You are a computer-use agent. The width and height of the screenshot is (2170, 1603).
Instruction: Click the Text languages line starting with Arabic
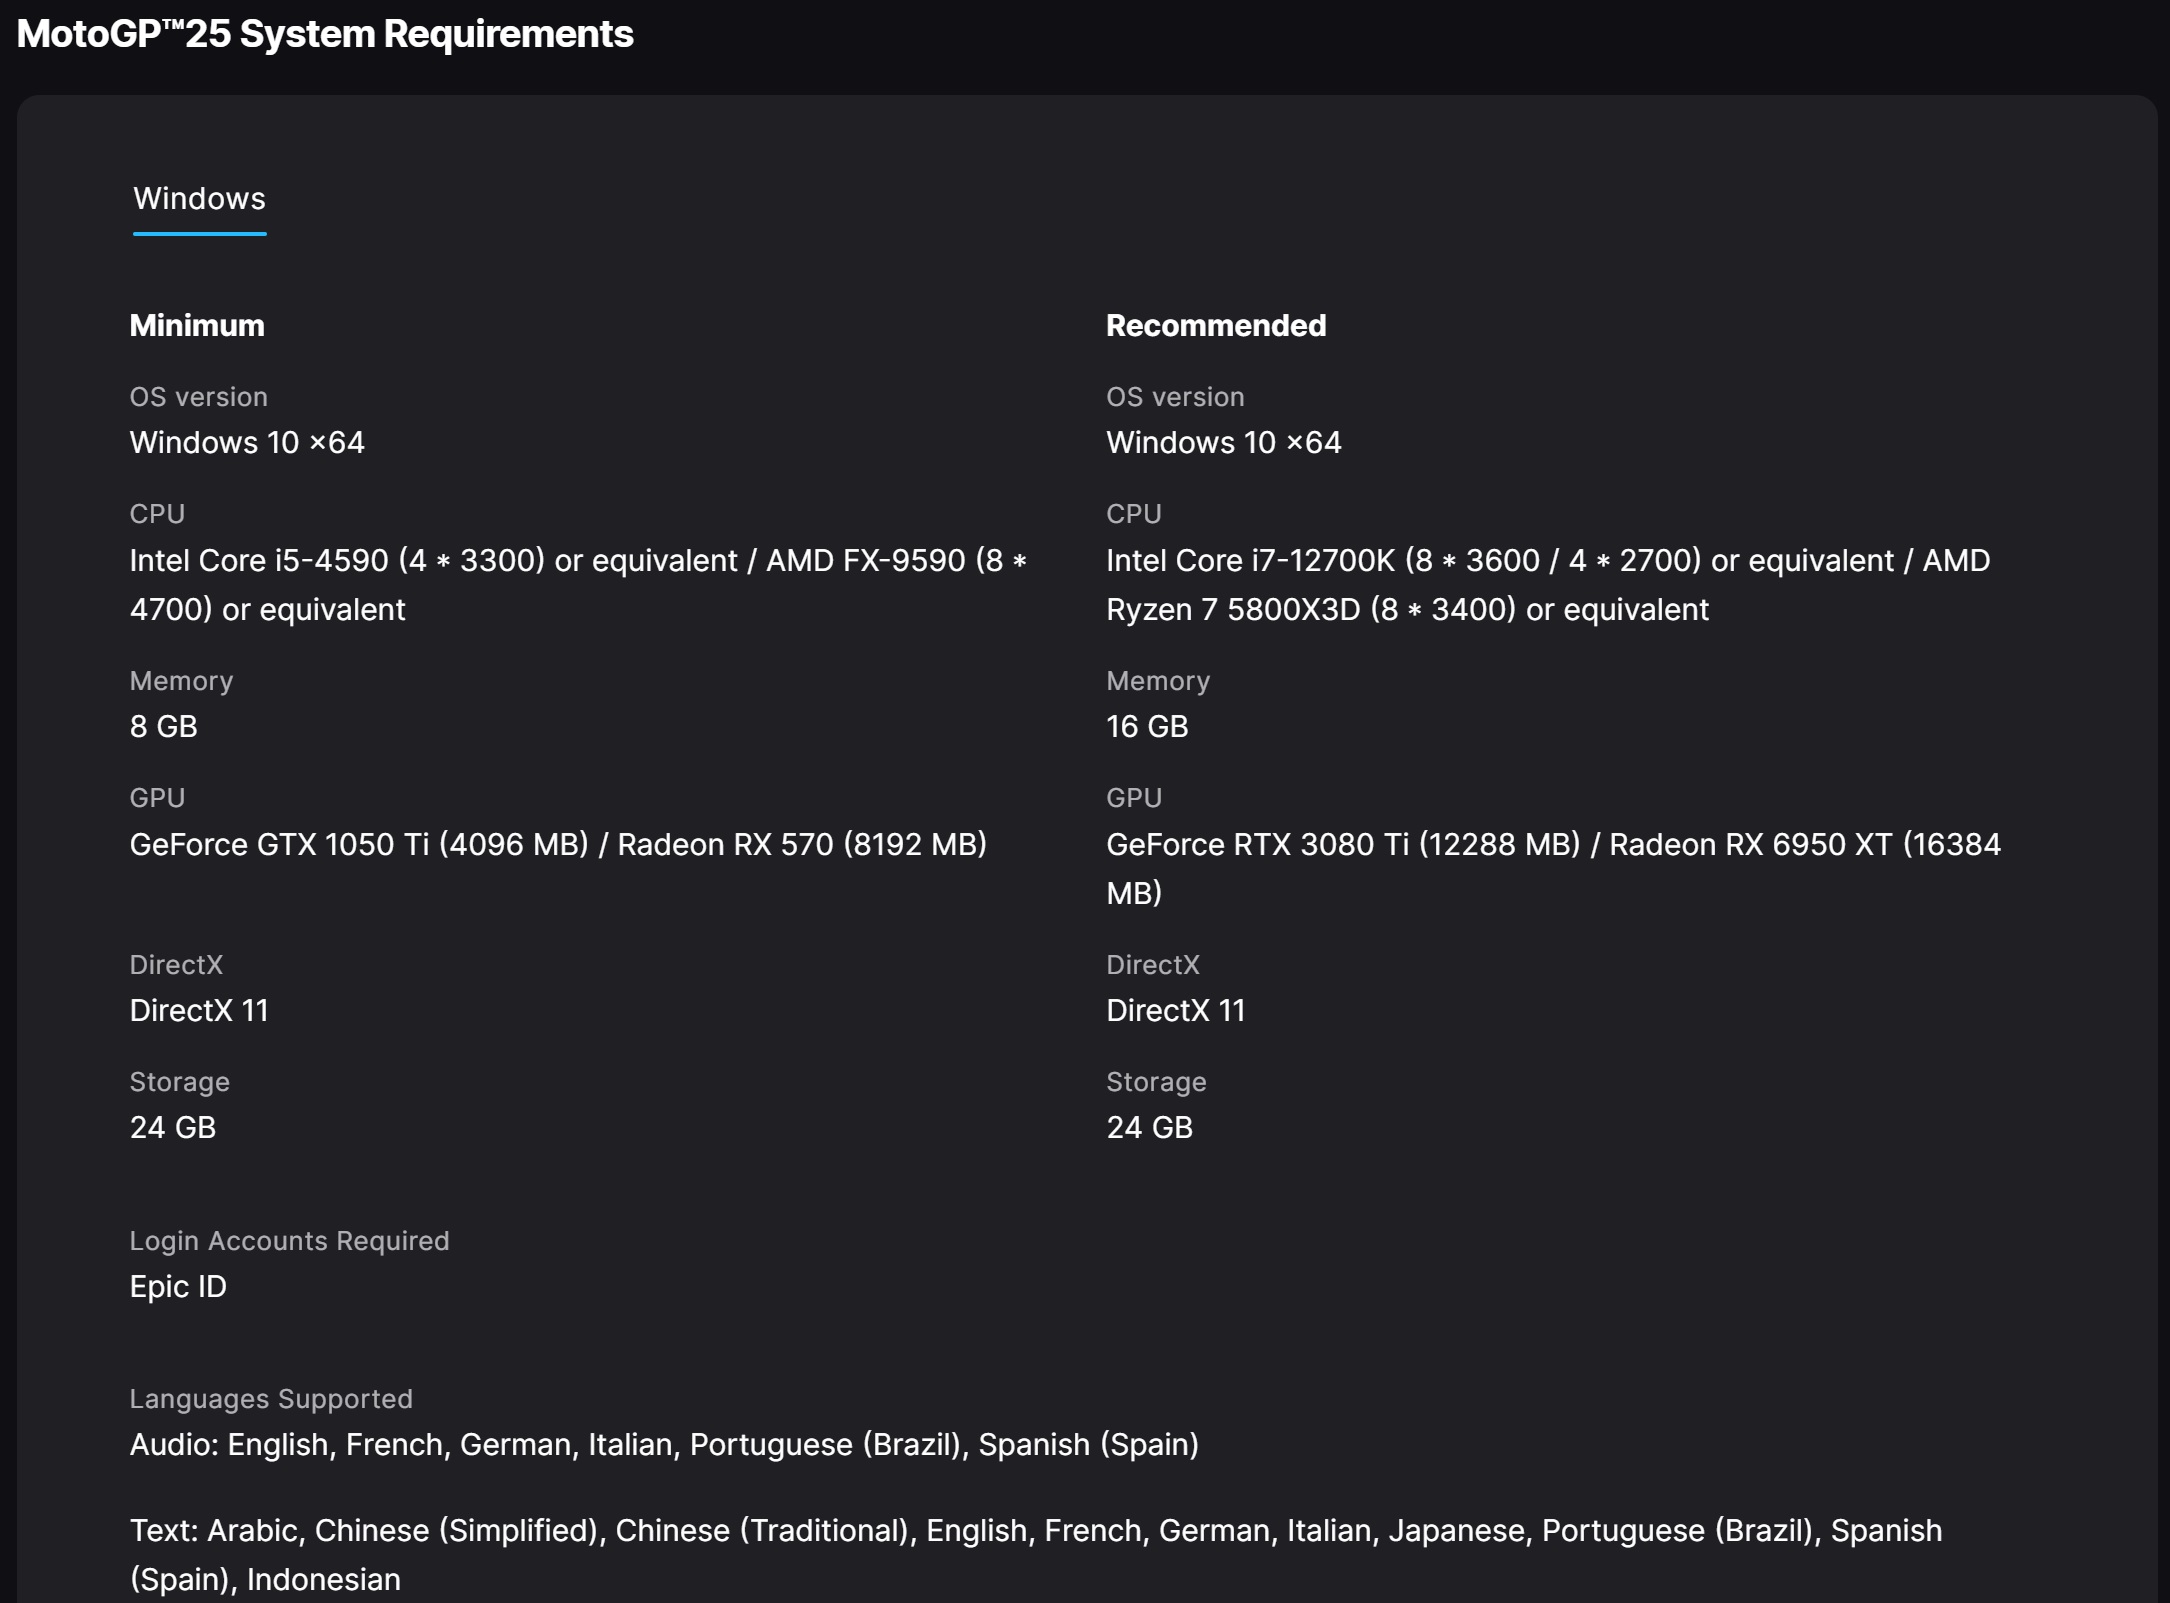(1035, 1531)
